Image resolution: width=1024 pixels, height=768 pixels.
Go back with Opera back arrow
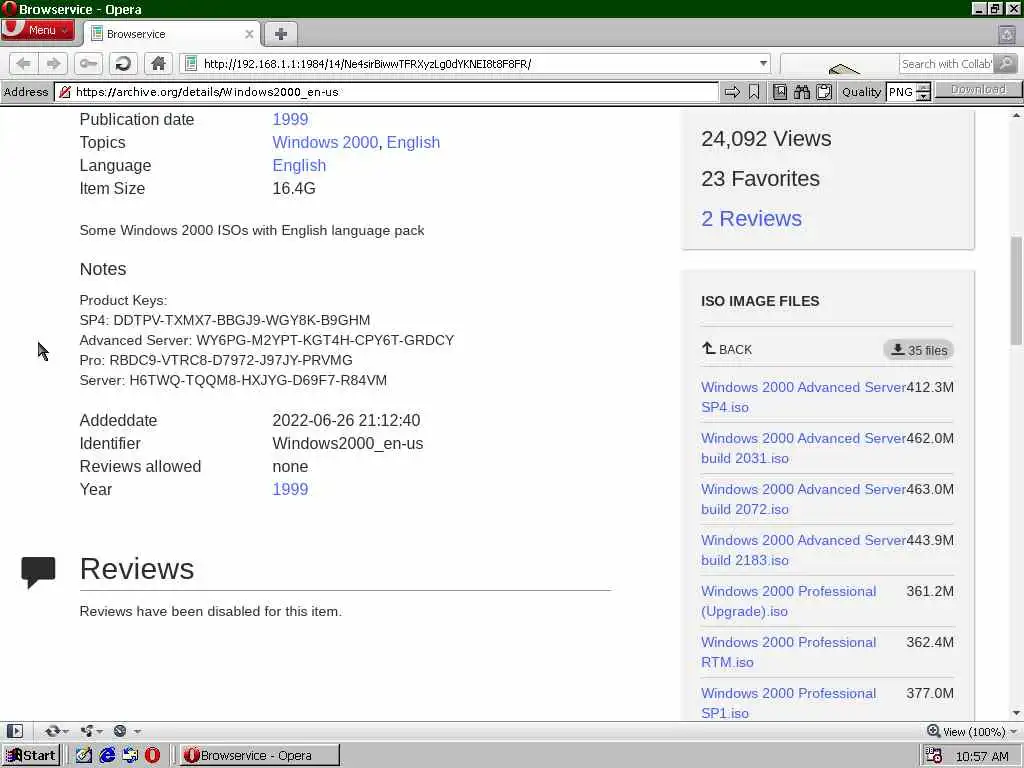(x=24, y=63)
